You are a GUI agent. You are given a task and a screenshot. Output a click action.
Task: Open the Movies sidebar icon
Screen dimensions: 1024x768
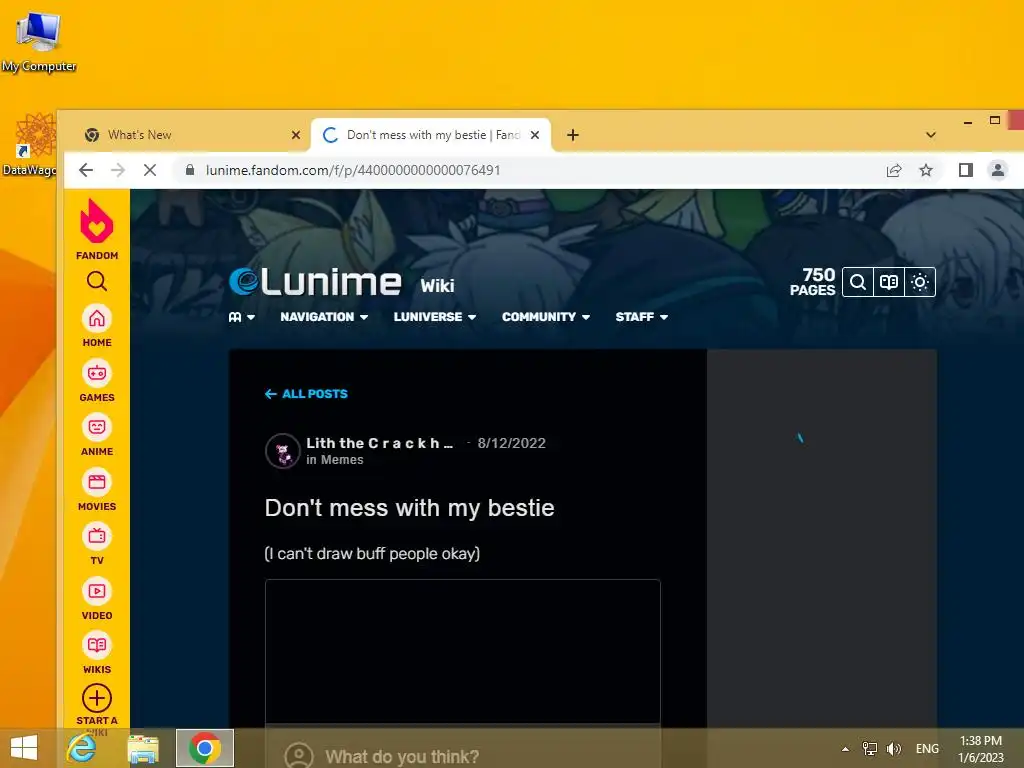click(97, 482)
